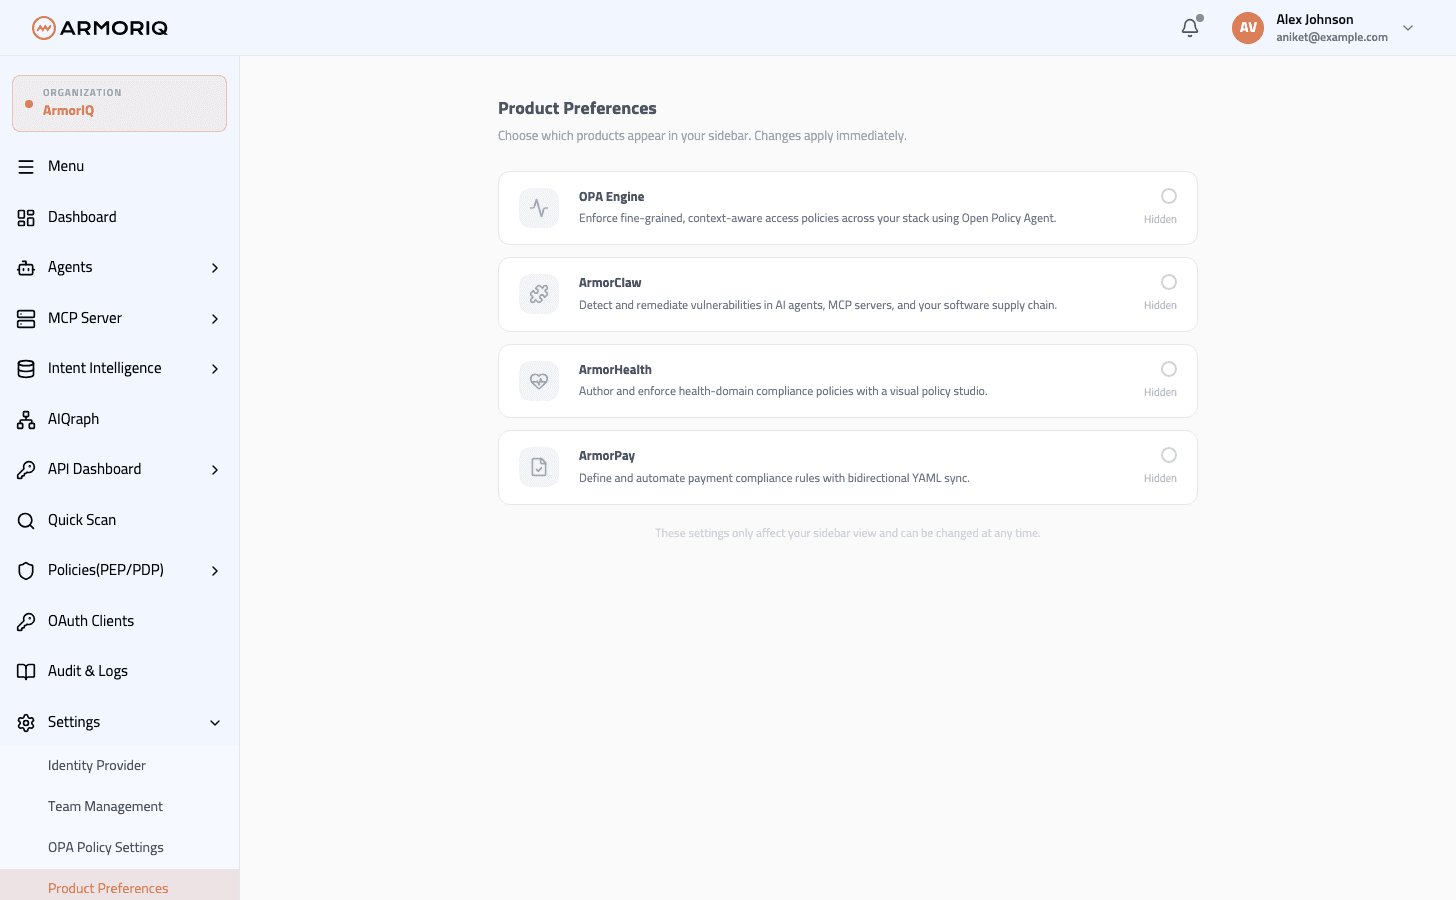This screenshot has height=900, width=1456.
Task: Click the Product Preferences heading
Action: click(577, 108)
